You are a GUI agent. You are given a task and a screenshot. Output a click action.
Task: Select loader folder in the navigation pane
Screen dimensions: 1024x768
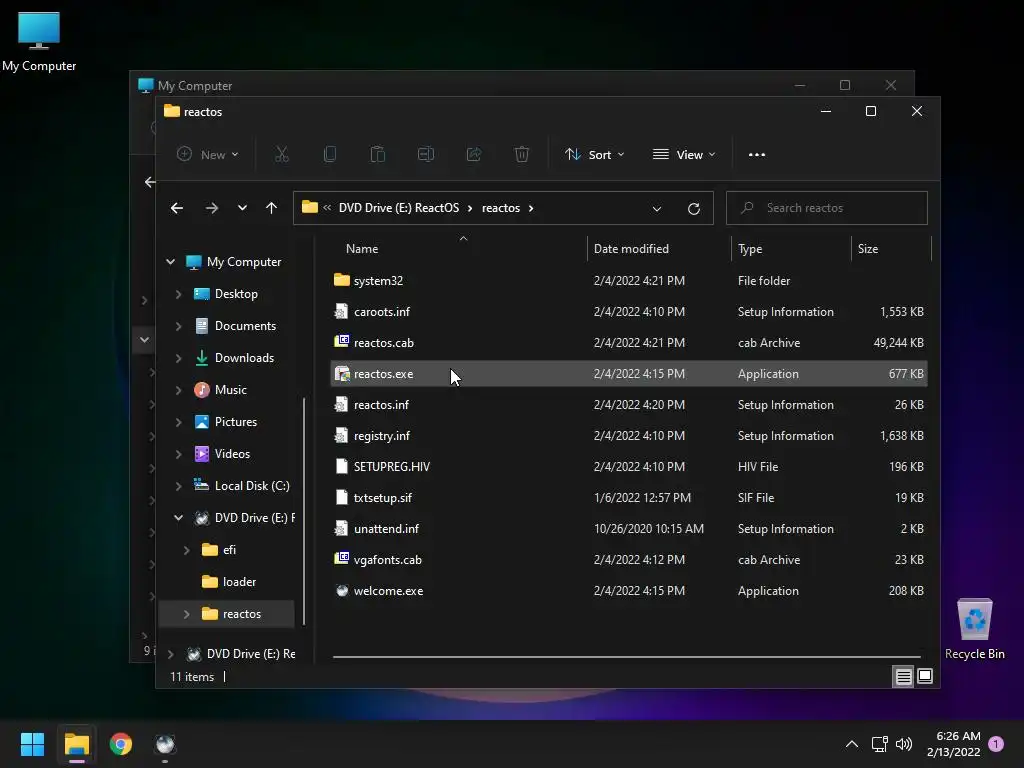(x=239, y=582)
